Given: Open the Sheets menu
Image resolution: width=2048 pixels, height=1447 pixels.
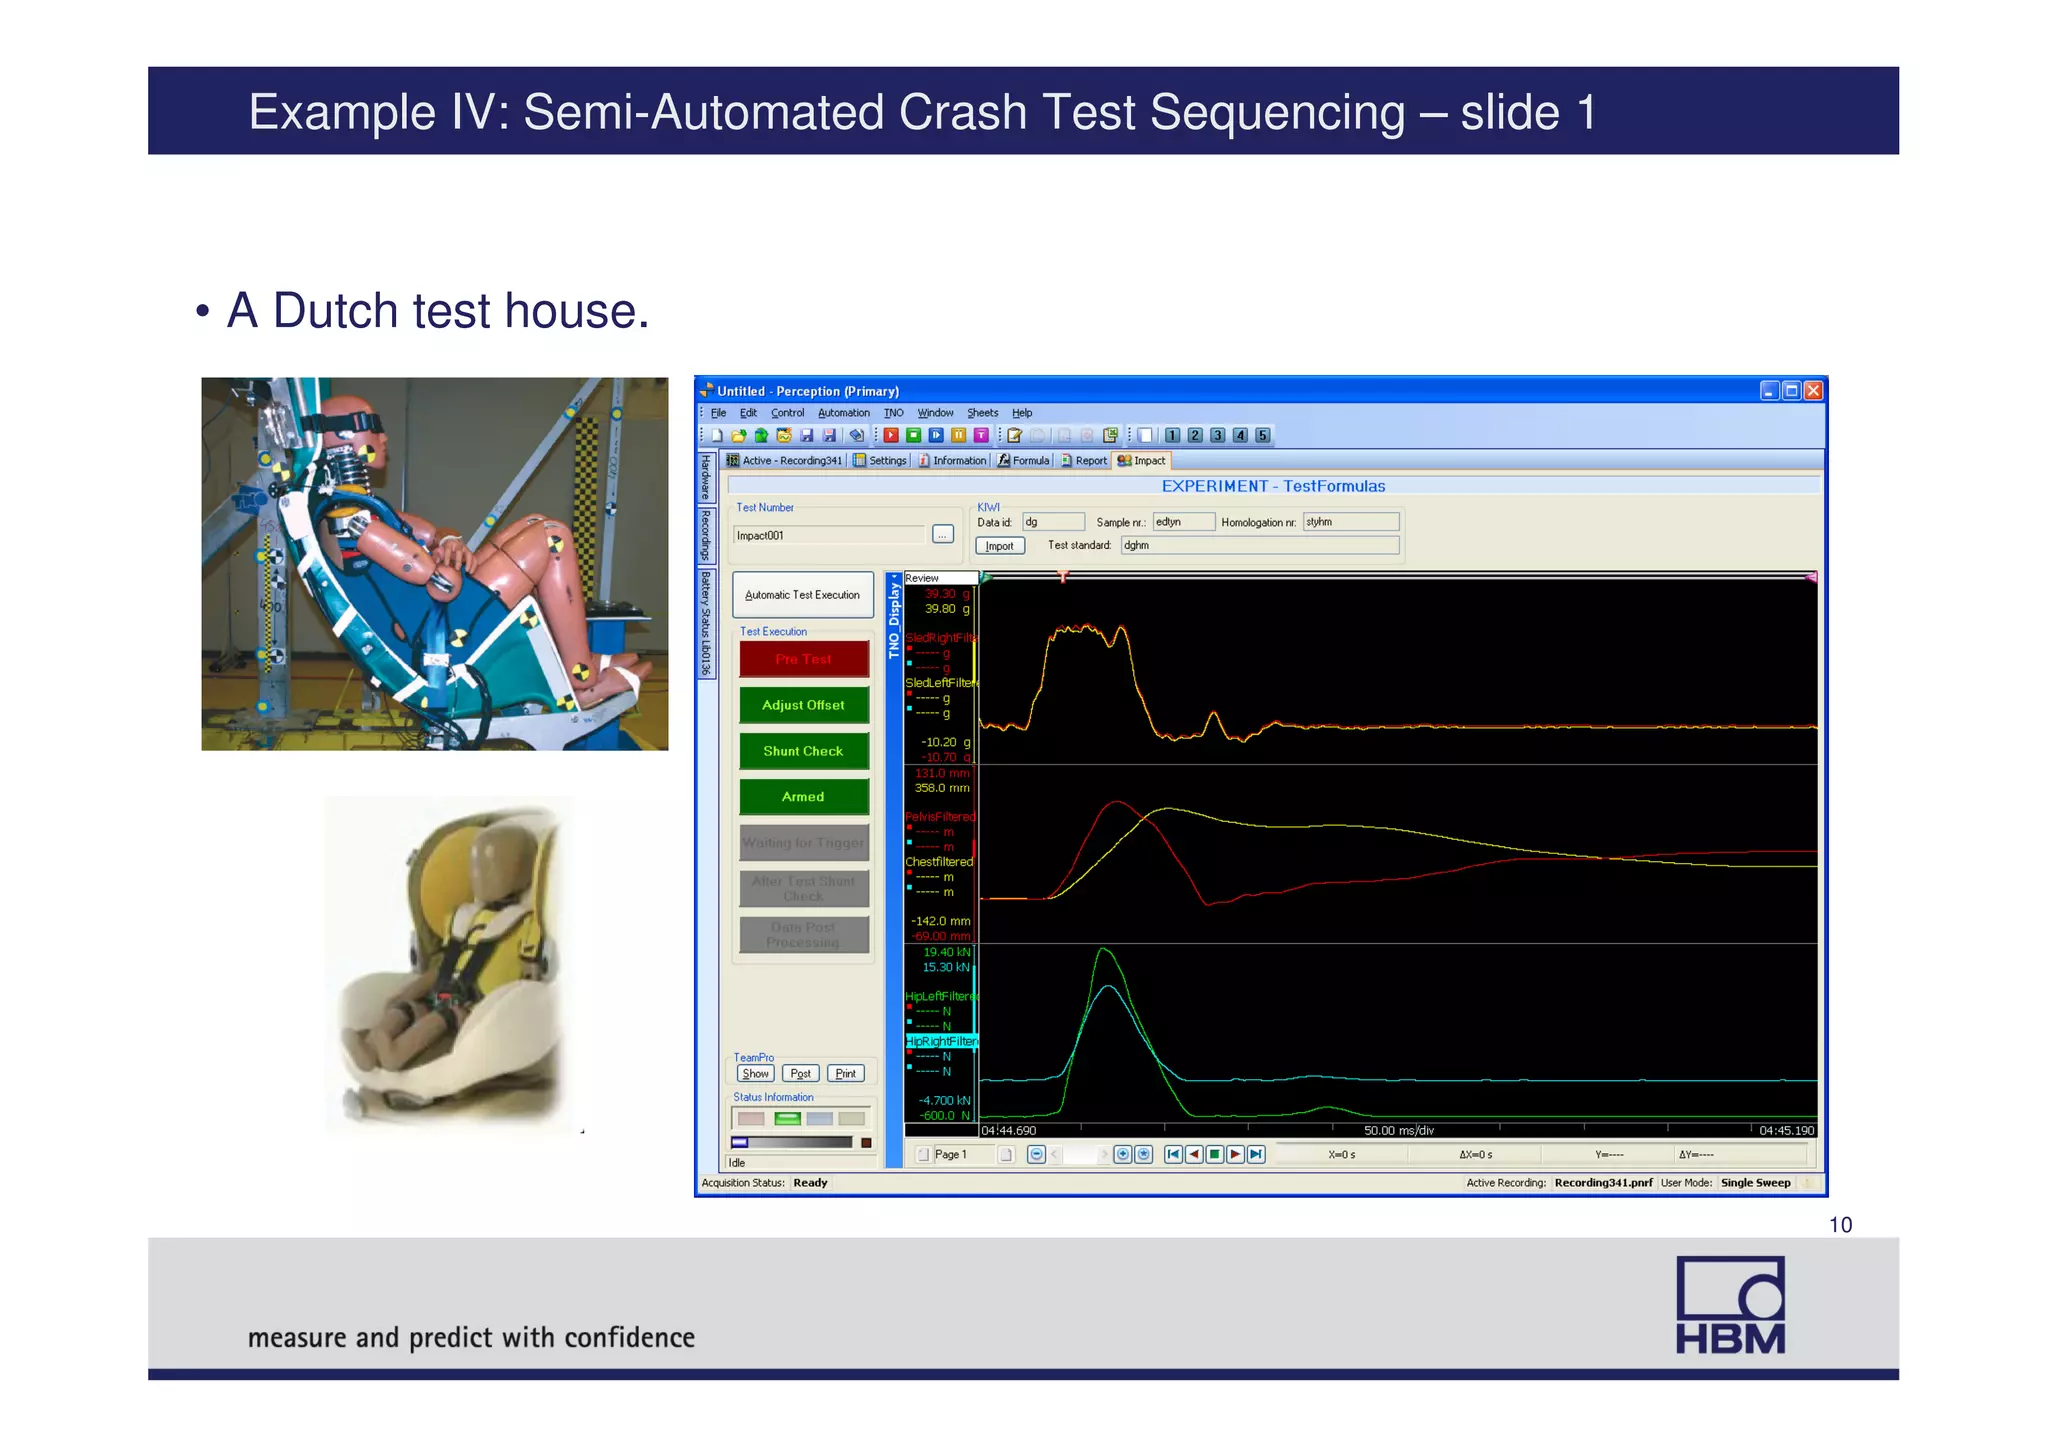Looking at the screenshot, I should click(982, 413).
